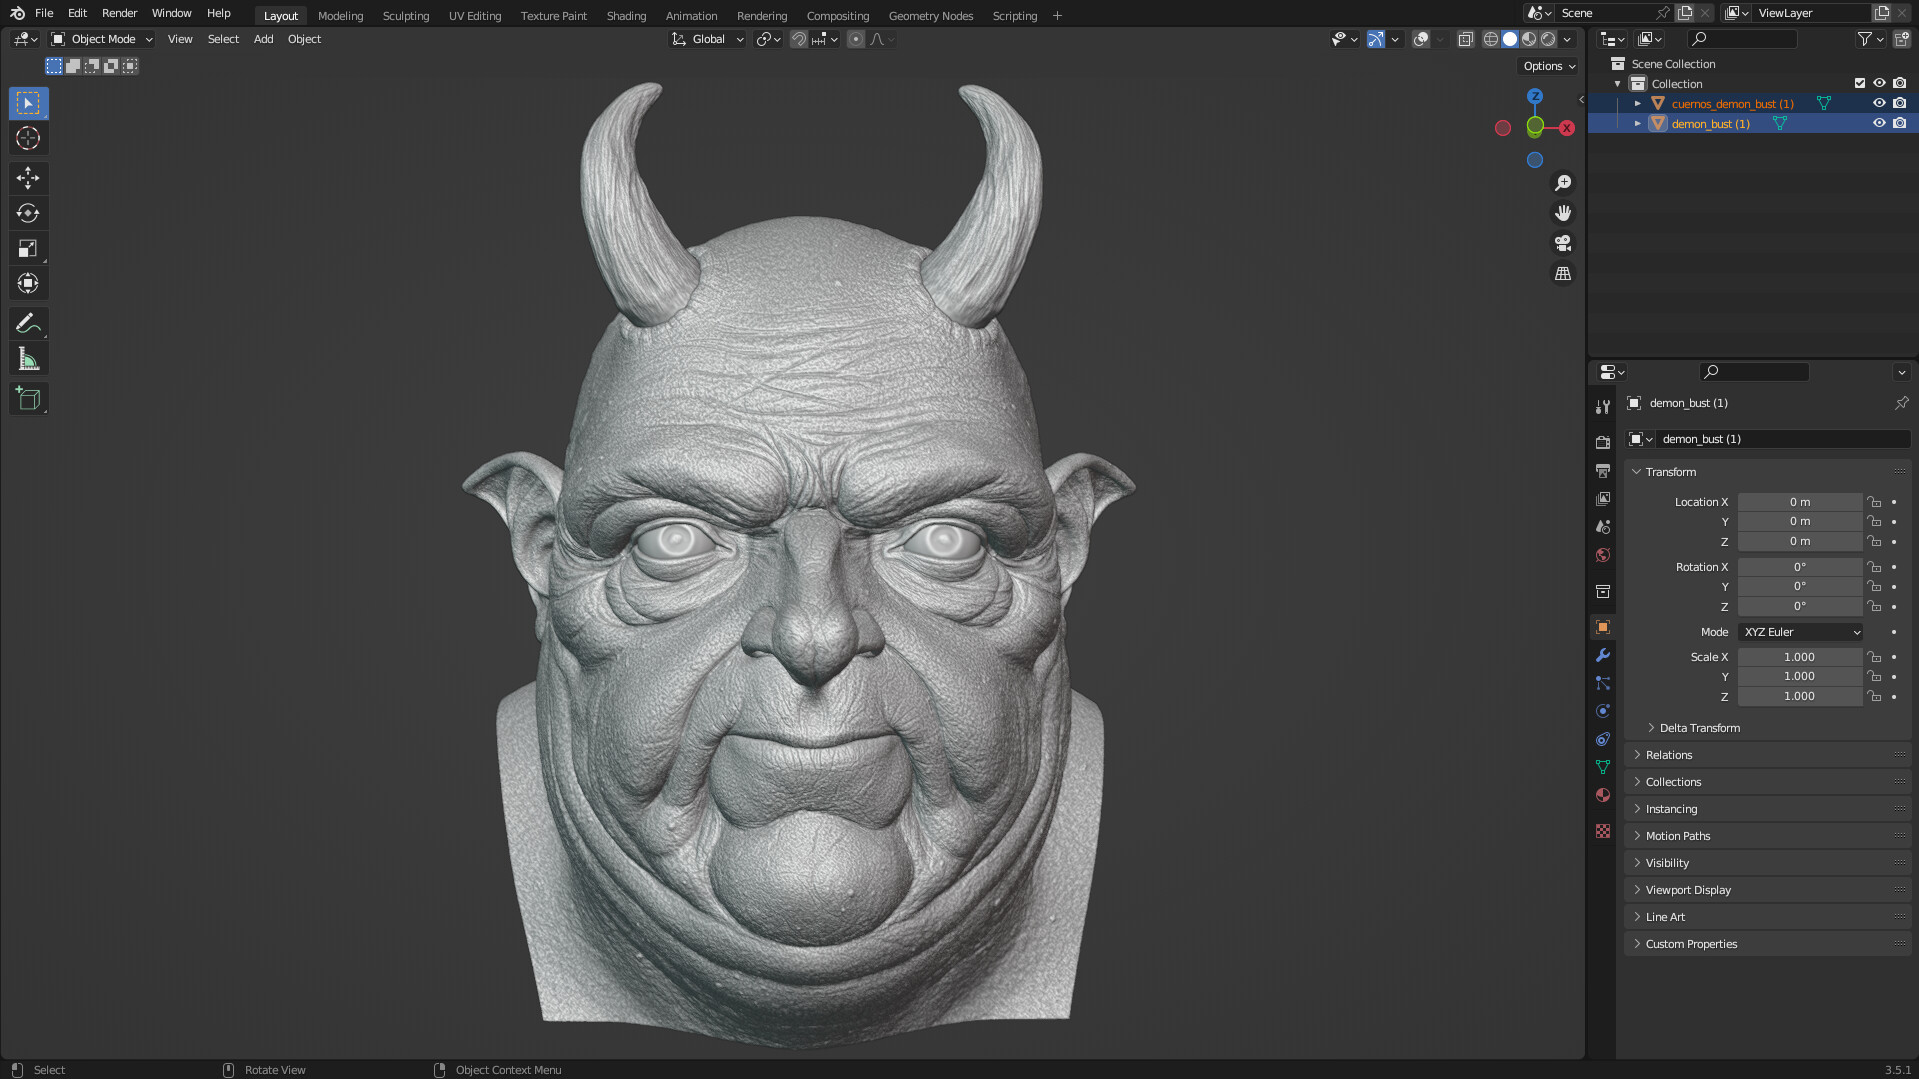The width and height of the screenshot is (1919, 1079).
Task: Activate the Measure tool
Action: pos(28,358)
